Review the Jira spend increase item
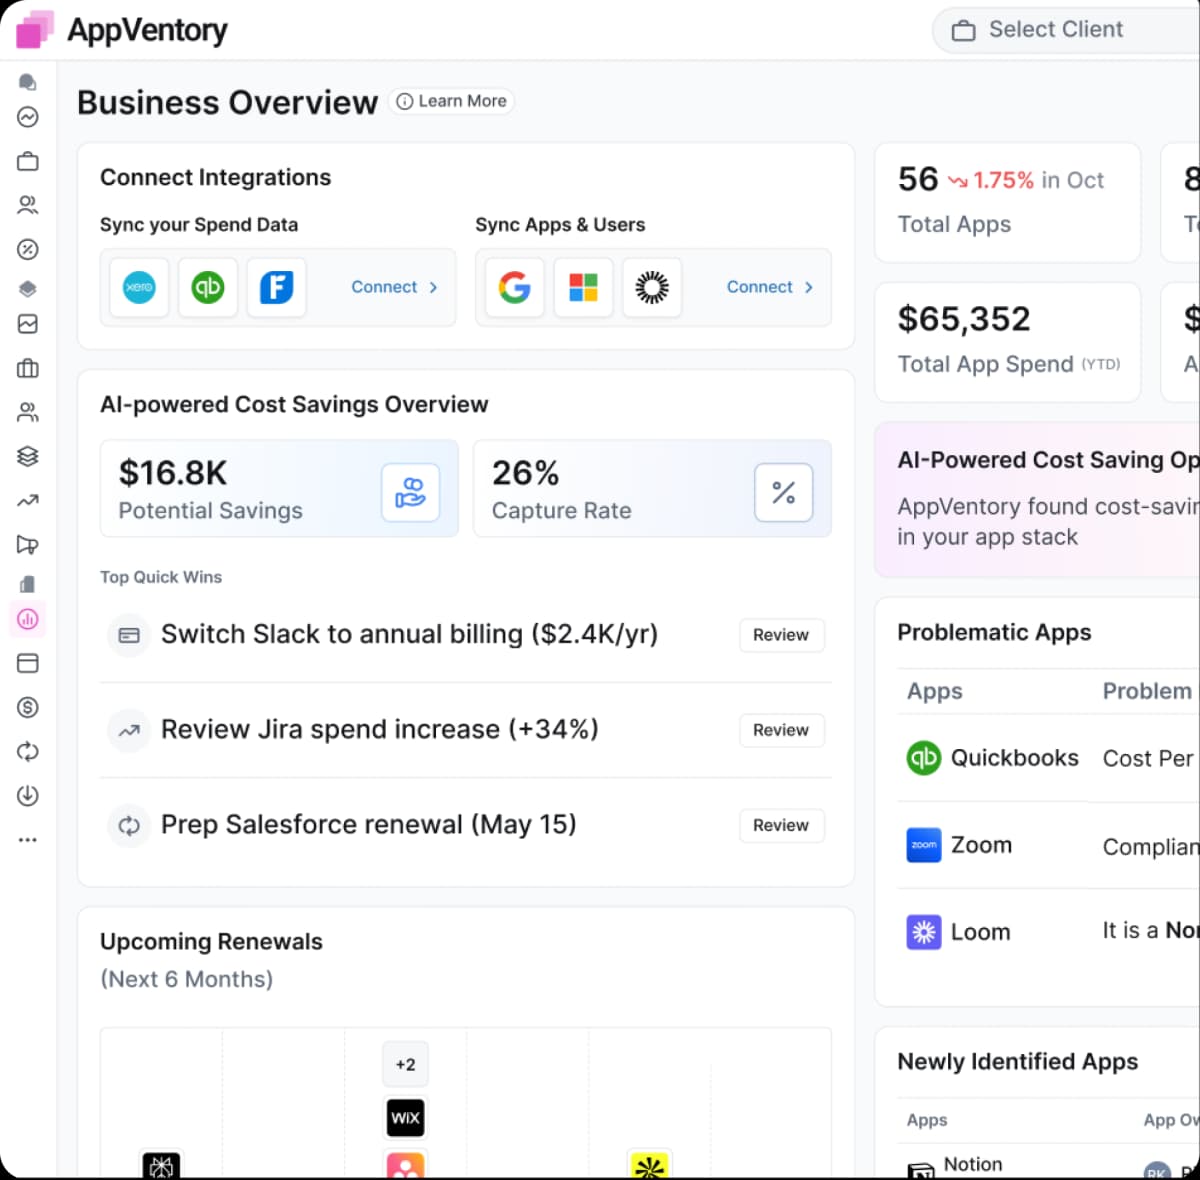Image resolution: width=1200 pixels, height=1180 pixels. point(781,730)
